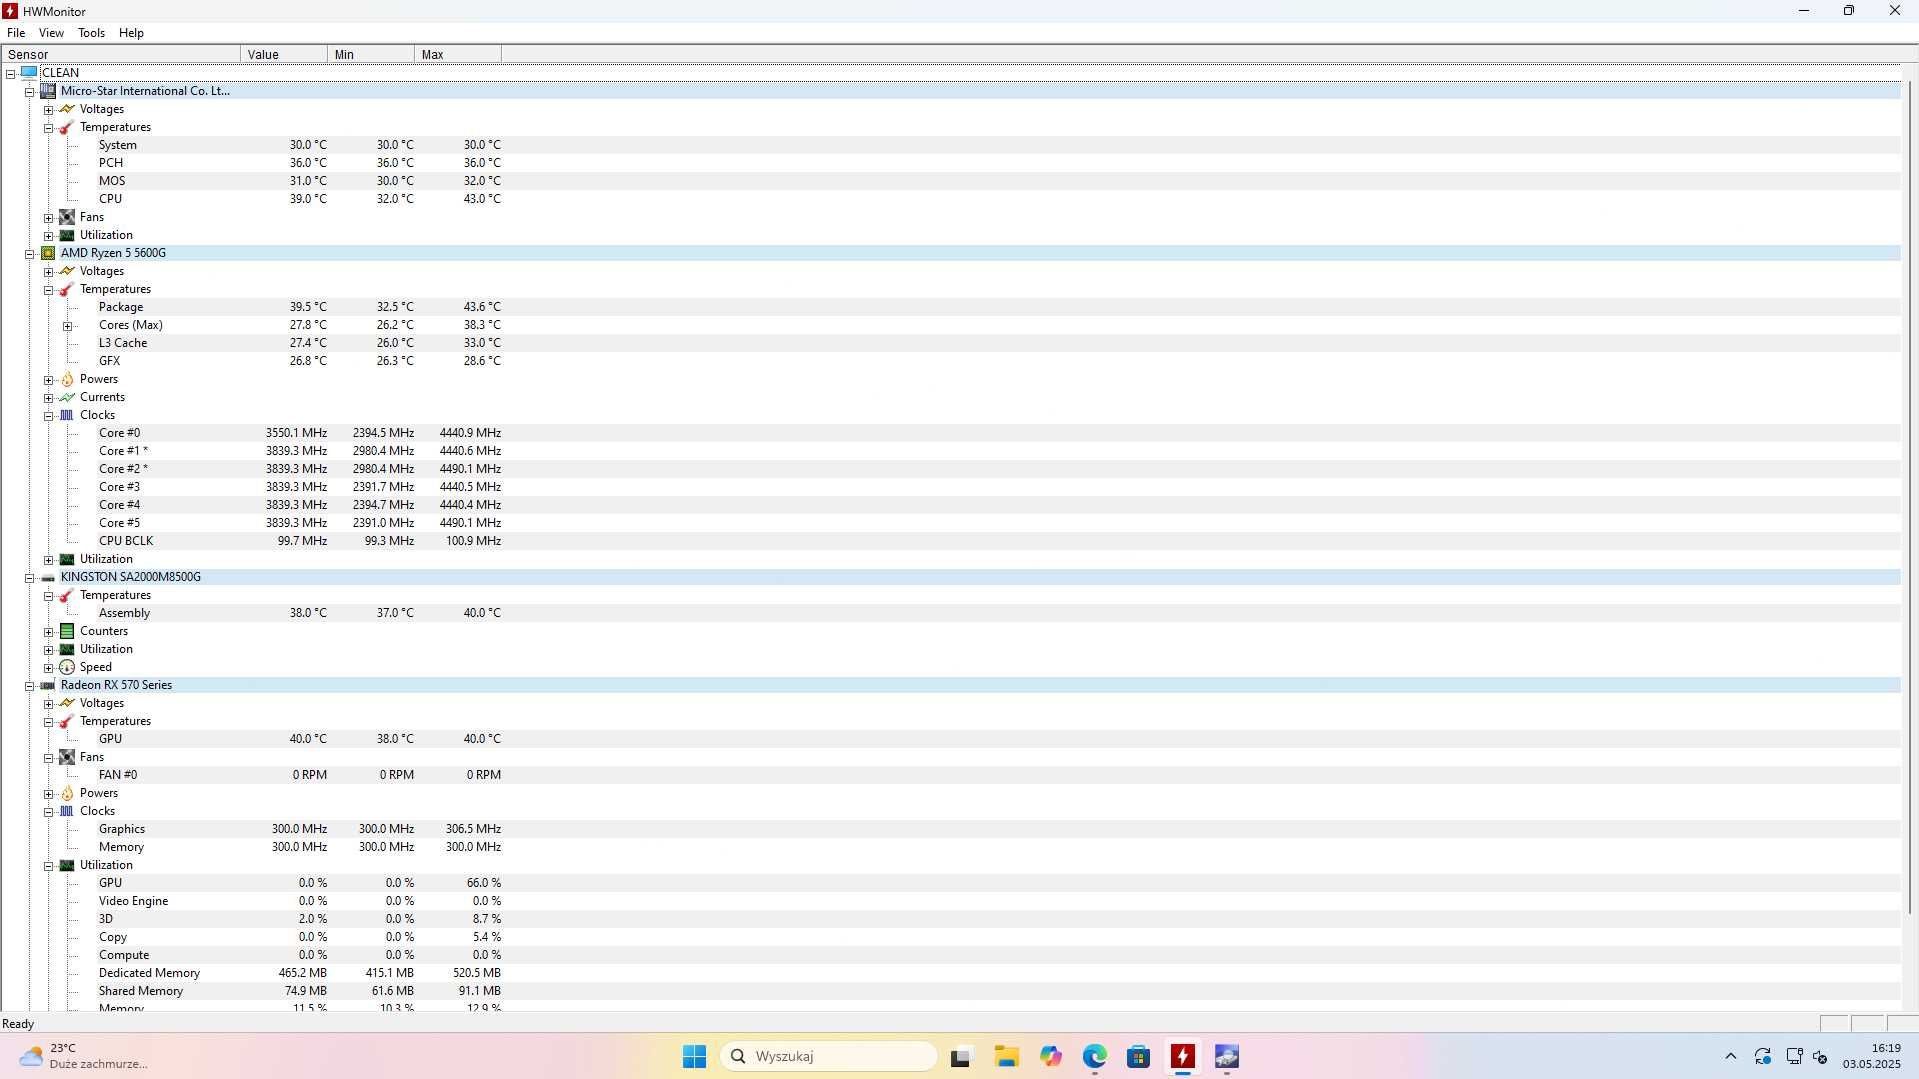This screenshot has width=1919, height=1079.
Task: Click the Ryzen Clocks waveform icon
Action: pyautogui.click(x=67, y=415)
